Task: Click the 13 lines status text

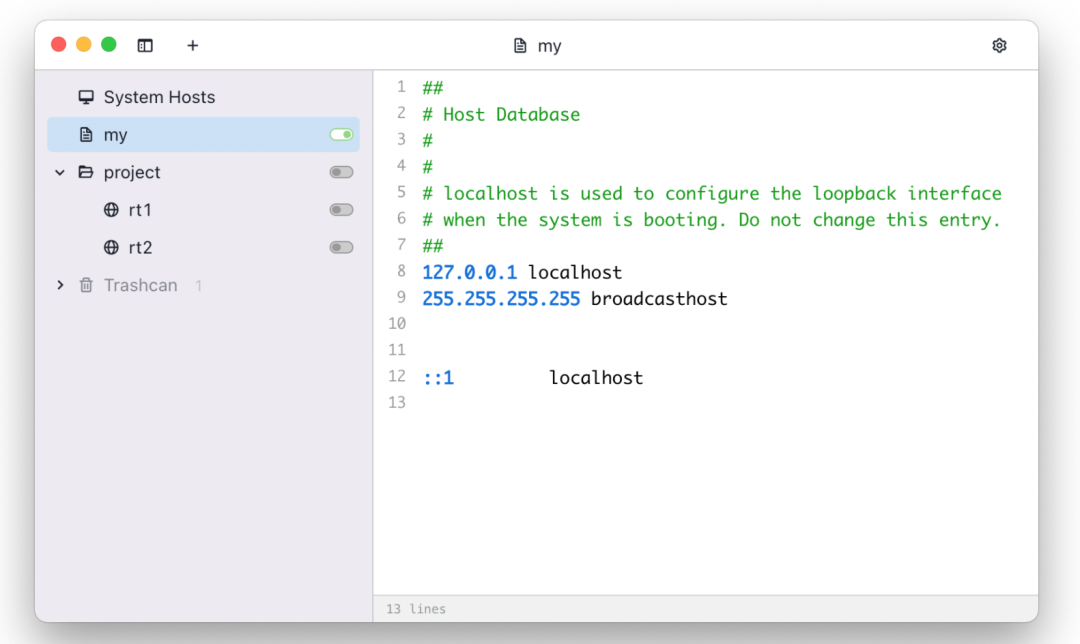Action: (416, 609)
